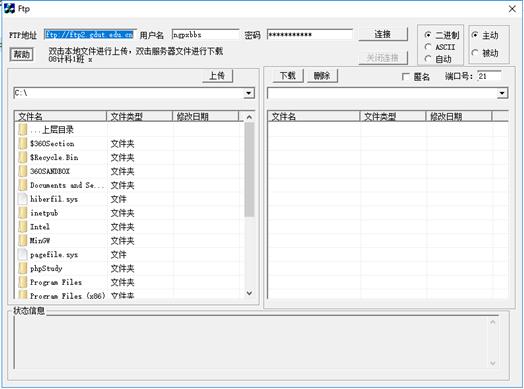The height and width of the screenshot is (389, 524).
Task: Select the hiberfil.sys file icon
Action: 23,199
